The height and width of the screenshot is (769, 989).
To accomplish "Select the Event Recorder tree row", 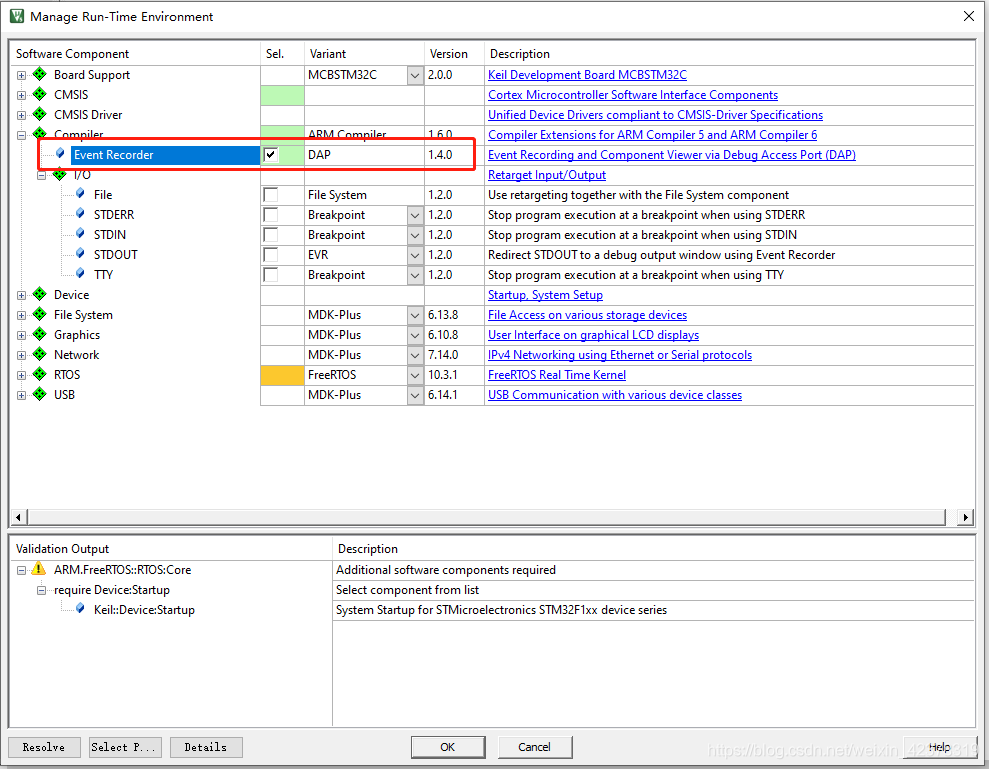I will [x=165, y=155].
